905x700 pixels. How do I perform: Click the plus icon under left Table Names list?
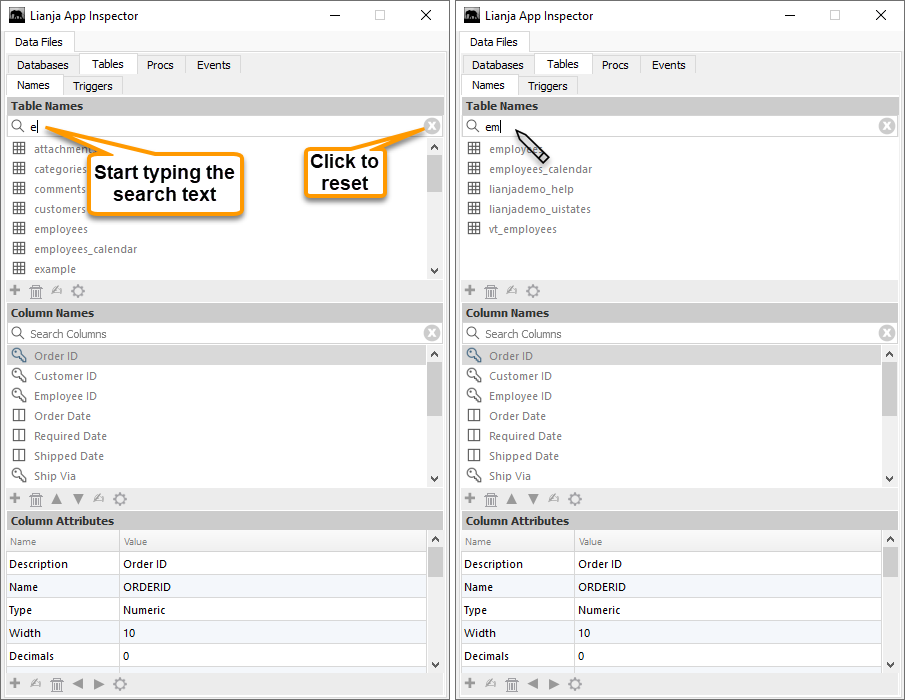pos(15,291)
